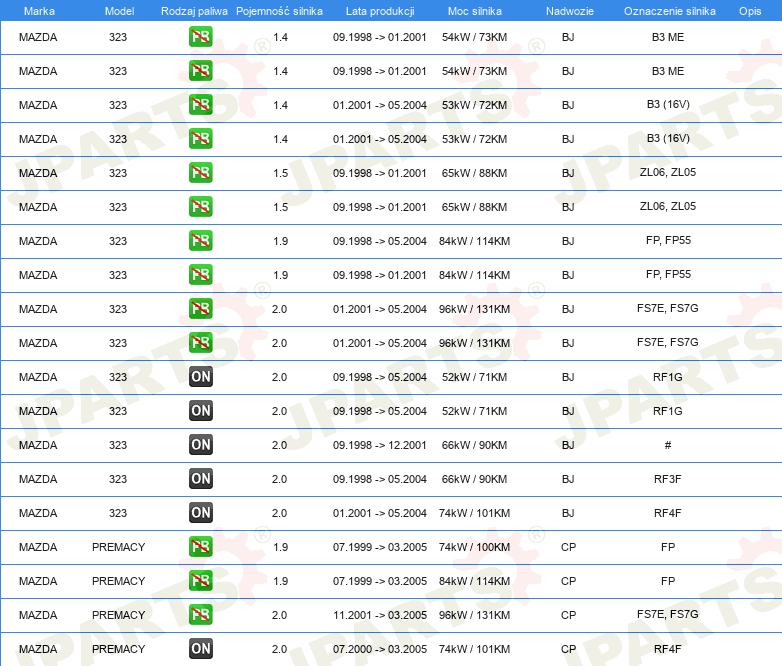Select '01.2001 -> 05.2004' in 323 RF4F row
The height and width of the screenshot is (666, 782).
coord(380,513)
